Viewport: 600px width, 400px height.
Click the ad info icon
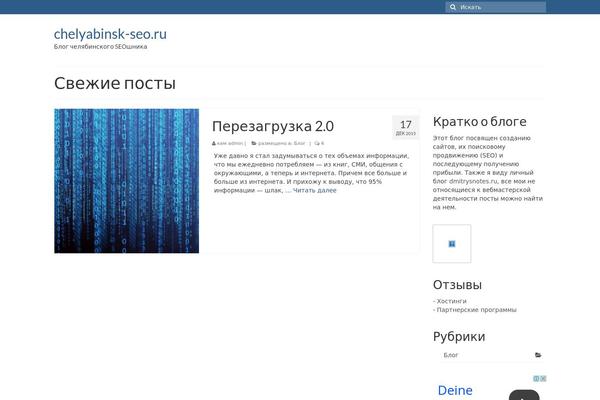point(536,379)
